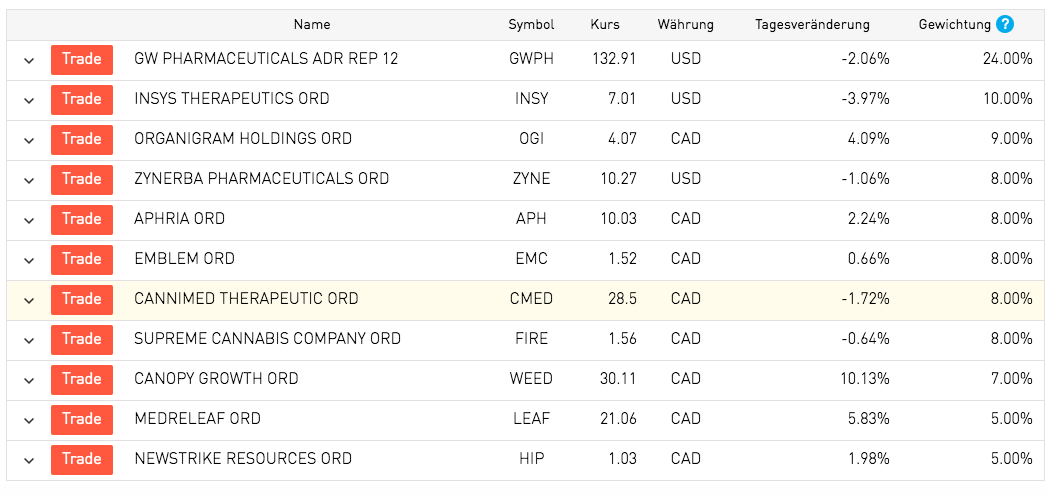Select the APHRIA ORD name
The height and width of the screenshot is (494, 1053).
[179, 219]
